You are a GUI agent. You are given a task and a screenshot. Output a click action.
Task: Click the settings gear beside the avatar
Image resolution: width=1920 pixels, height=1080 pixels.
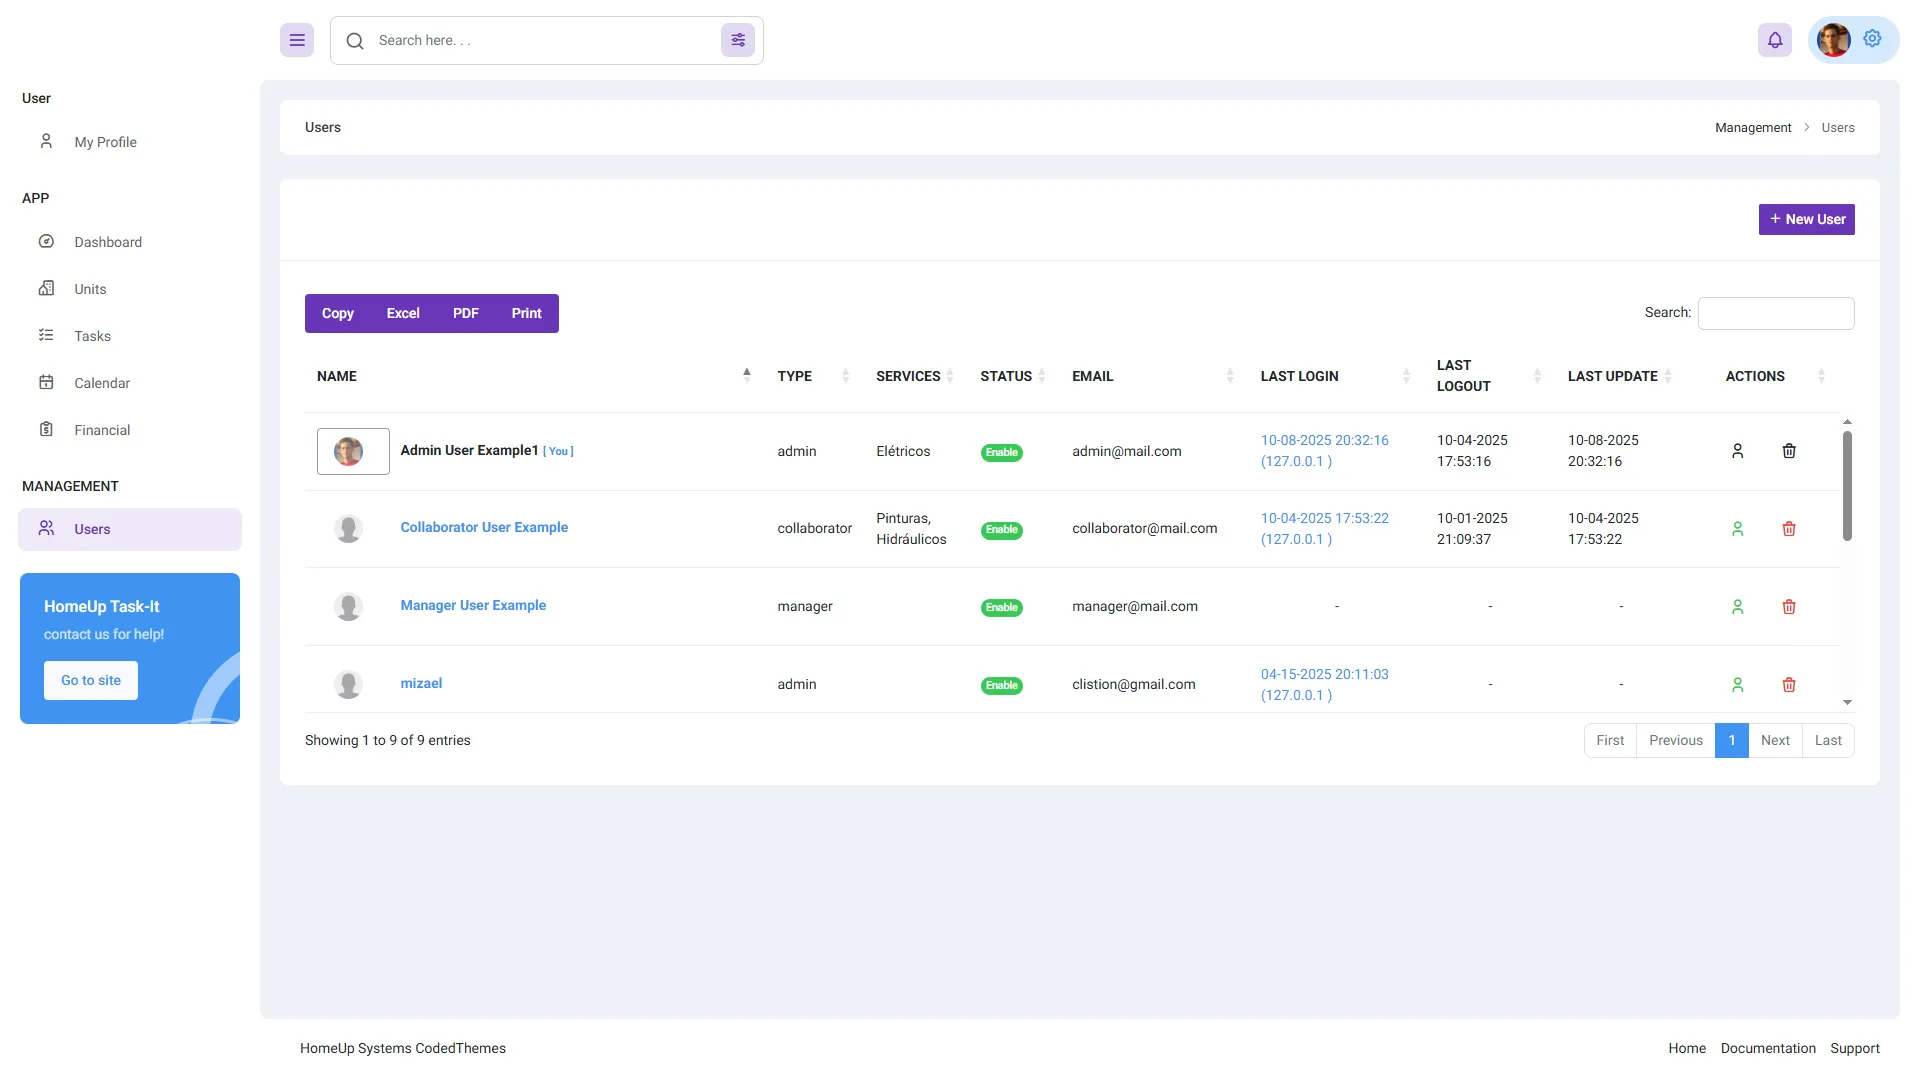[x=1872, y=39]
